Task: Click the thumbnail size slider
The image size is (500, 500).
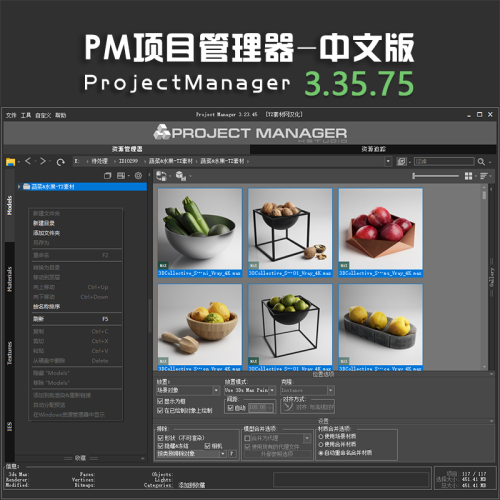Action: click(x=435, y=176)
